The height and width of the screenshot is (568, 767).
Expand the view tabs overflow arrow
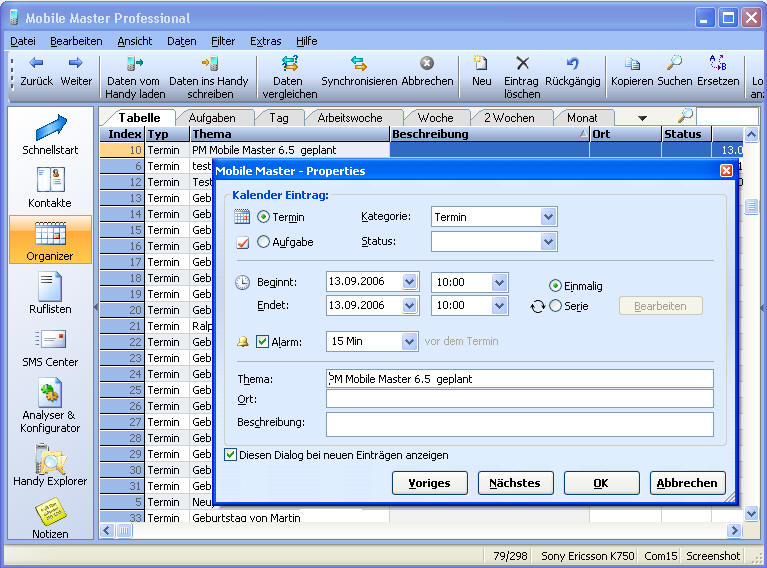pos(643,118)
